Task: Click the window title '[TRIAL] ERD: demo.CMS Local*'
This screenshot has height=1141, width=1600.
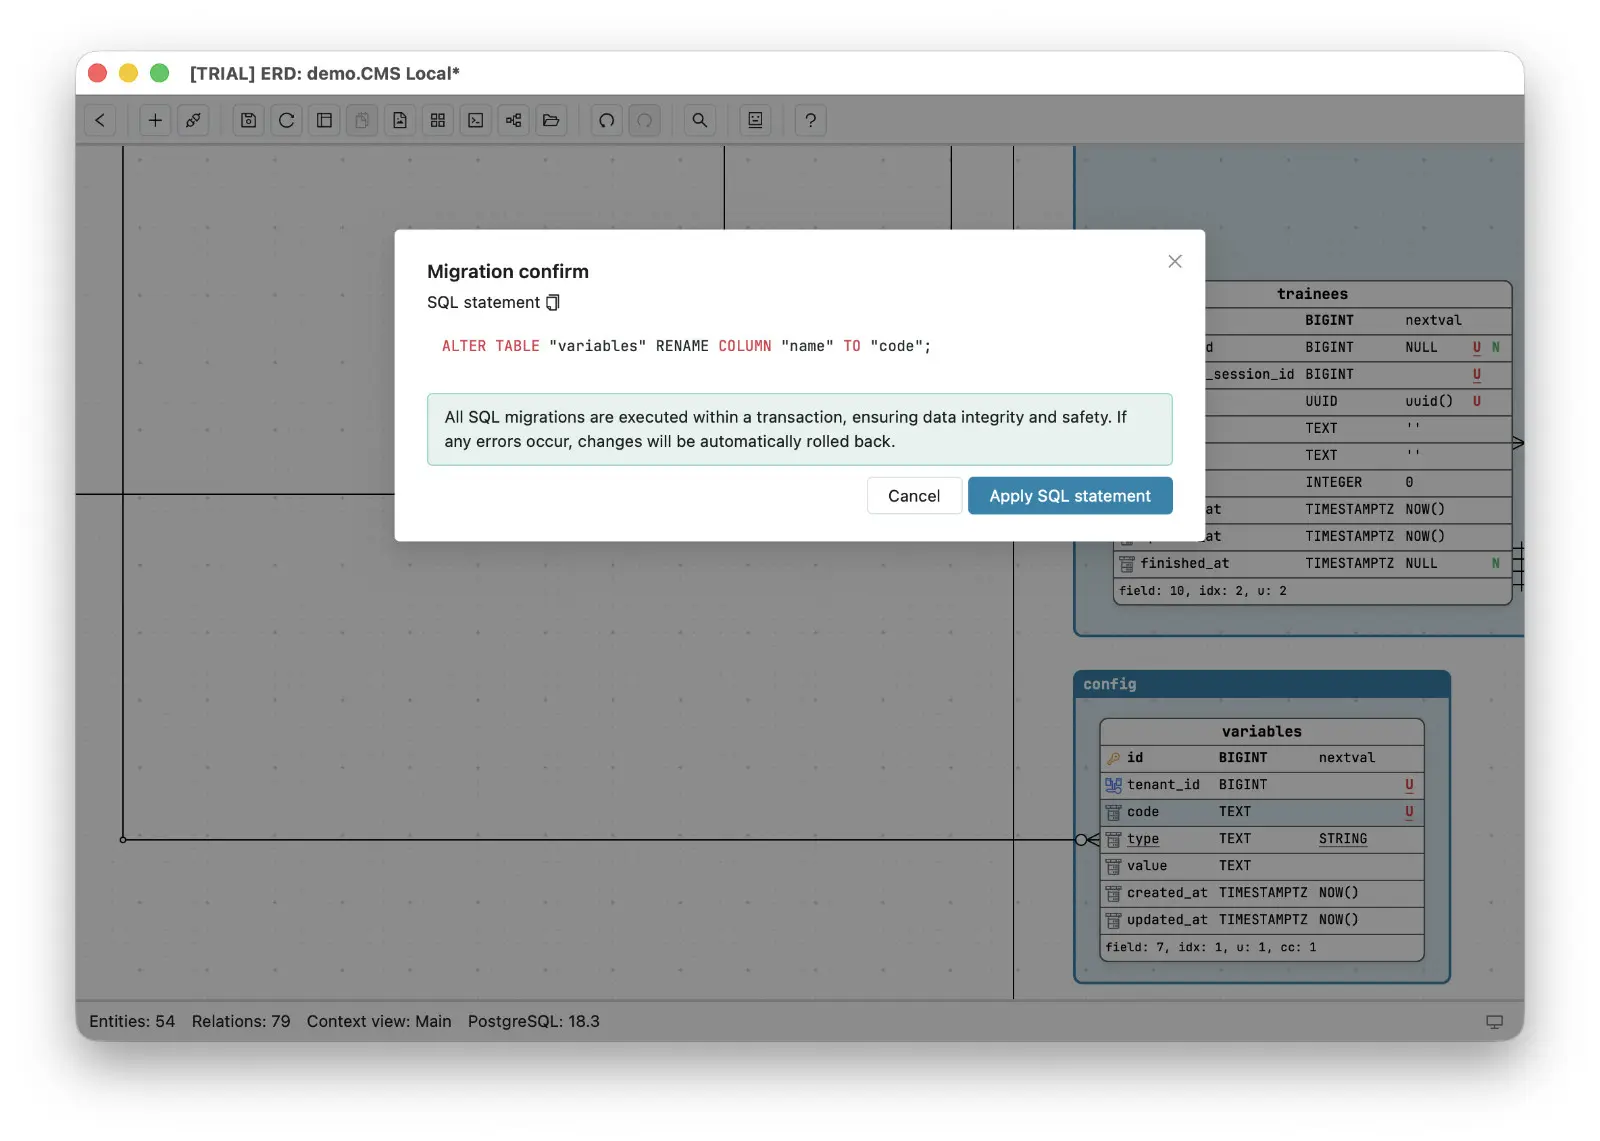Action: point(325,73)
